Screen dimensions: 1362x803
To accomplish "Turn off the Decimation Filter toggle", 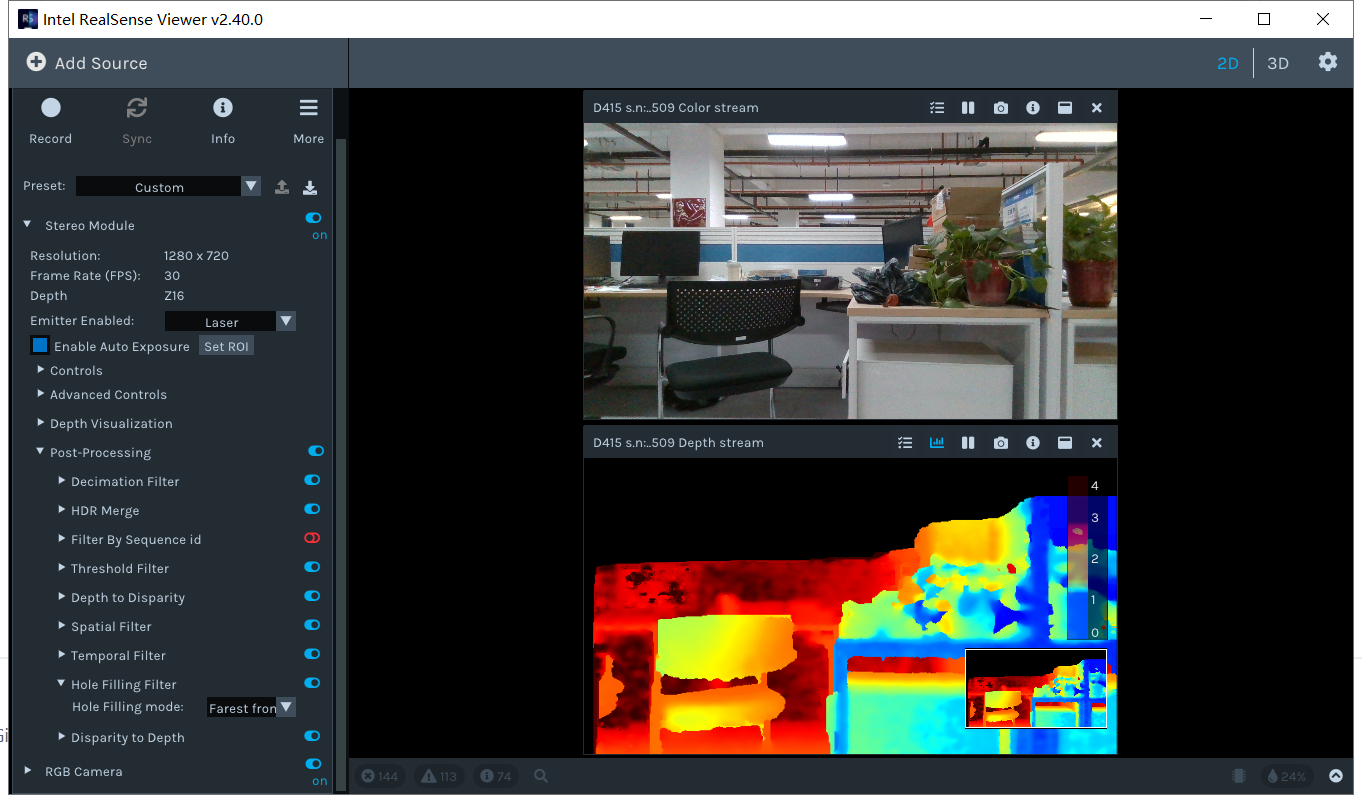I will click(313, 481).
